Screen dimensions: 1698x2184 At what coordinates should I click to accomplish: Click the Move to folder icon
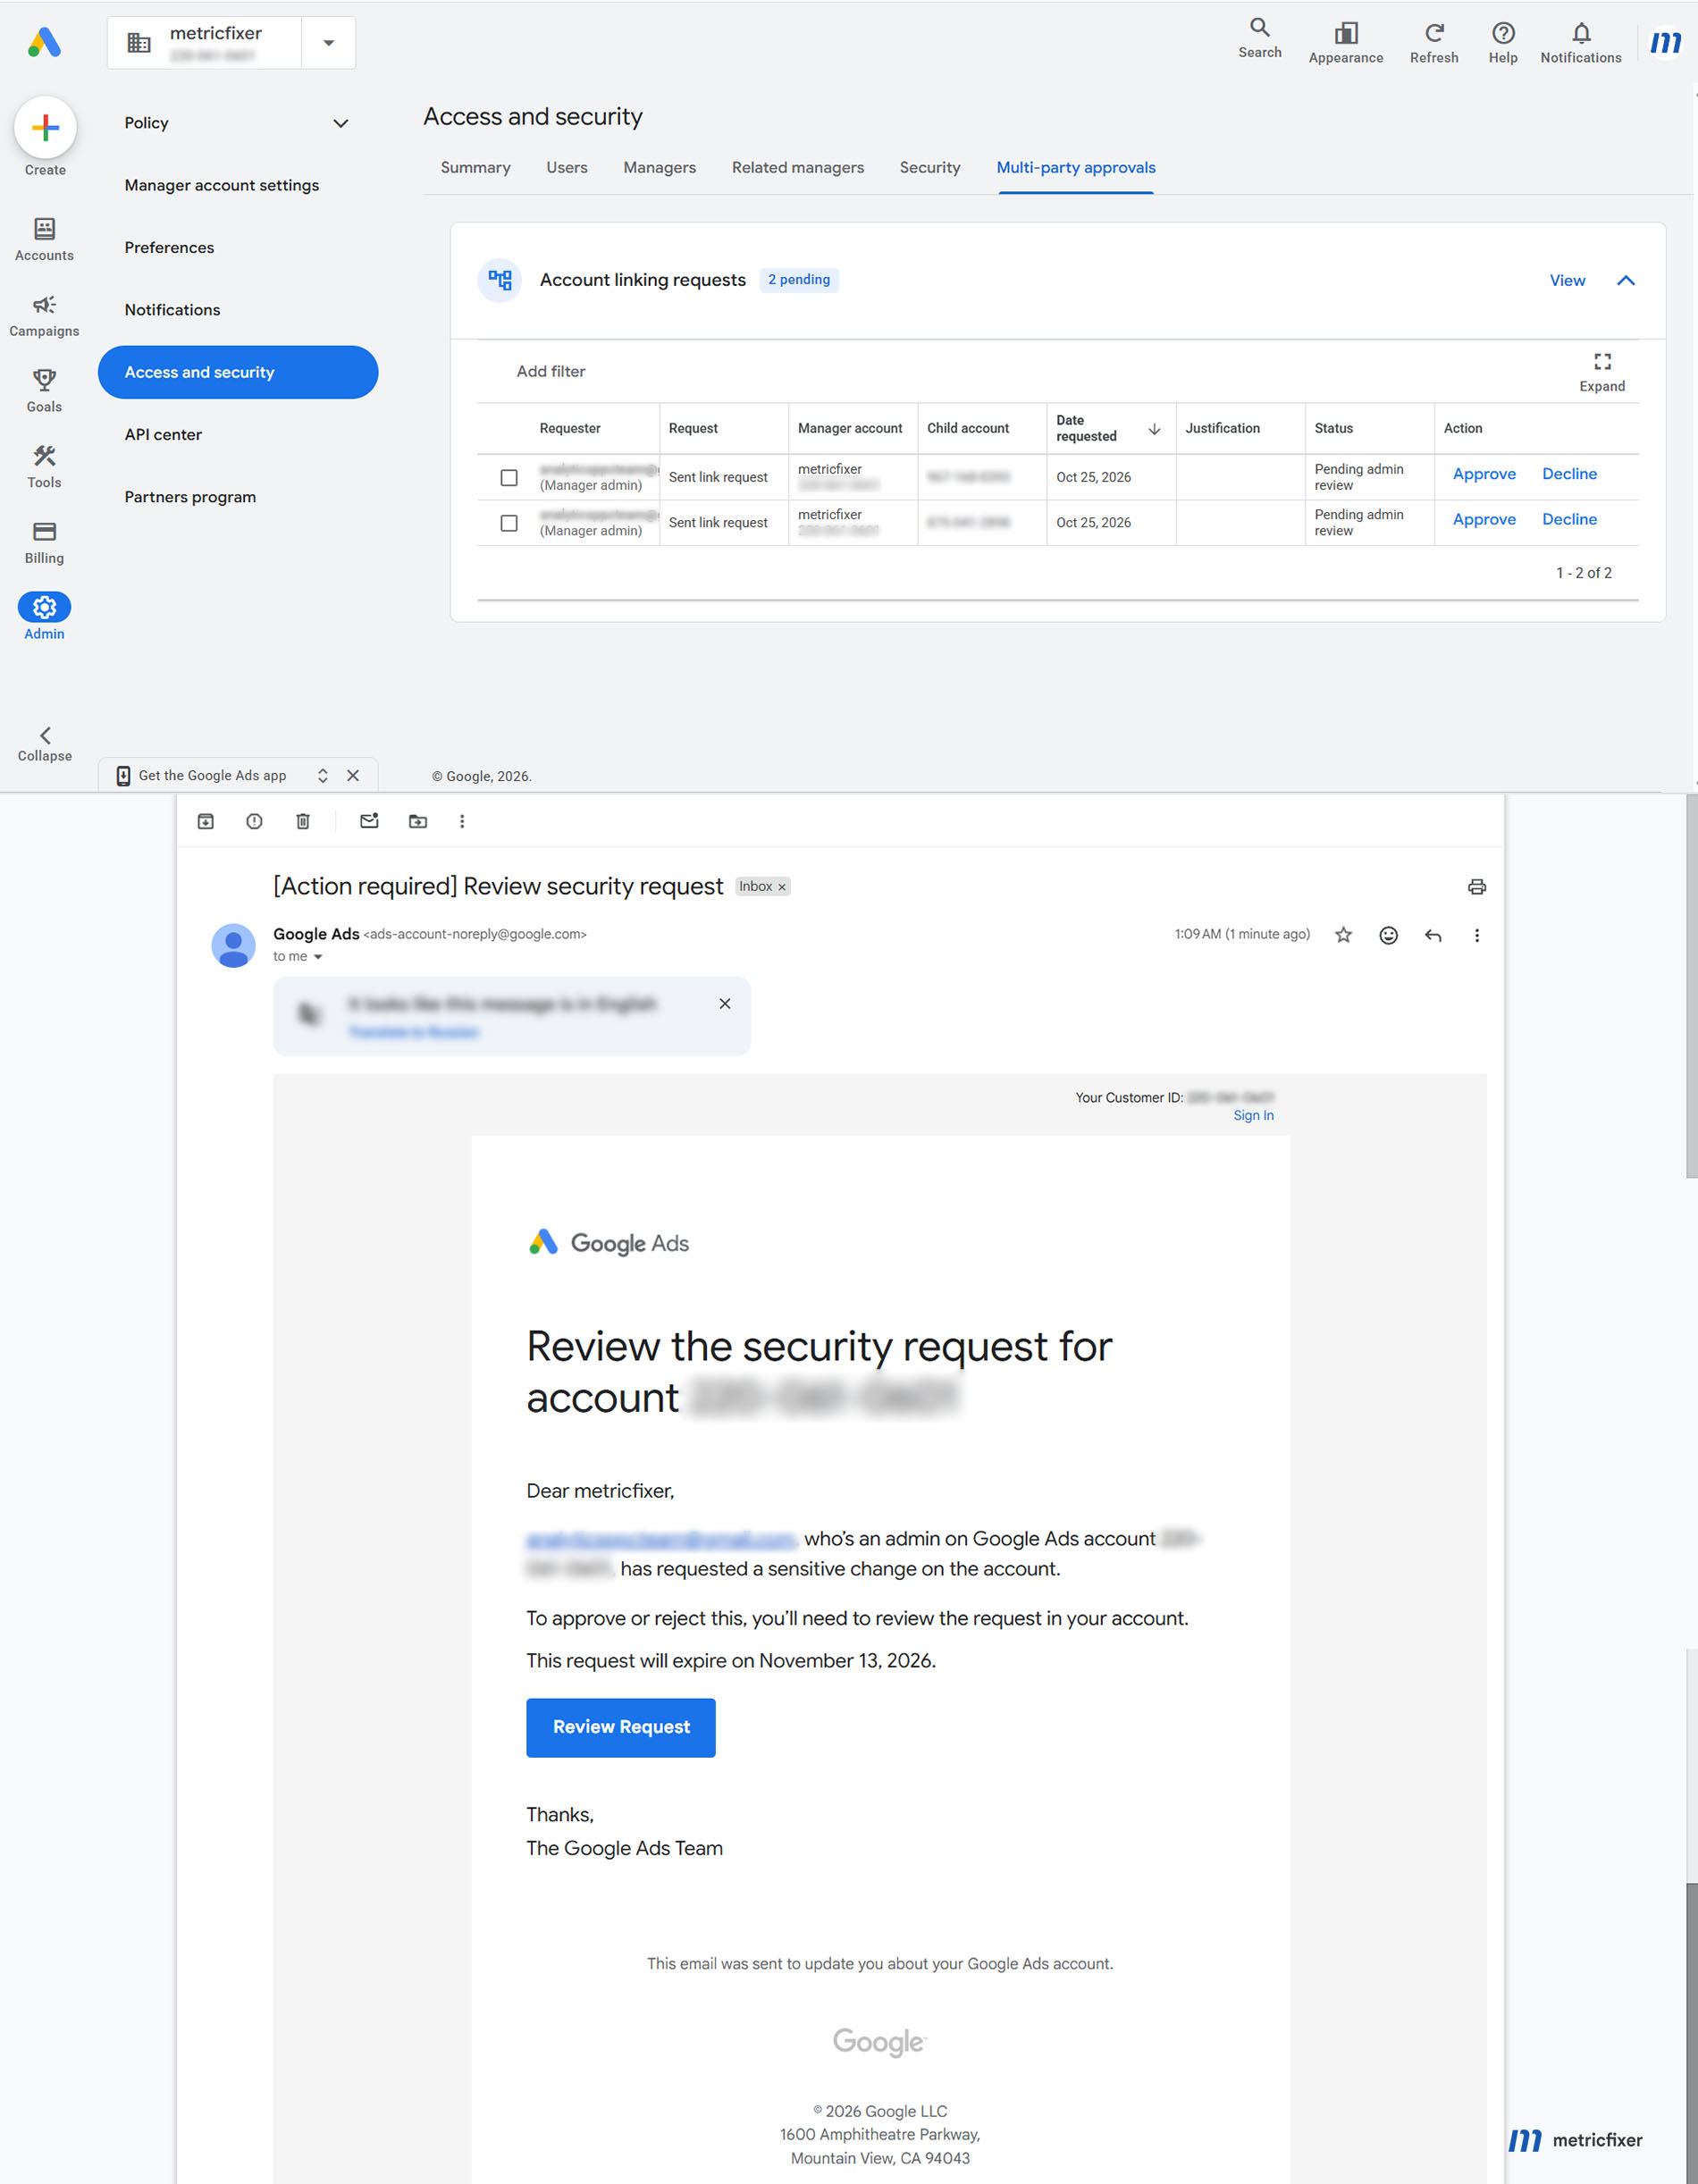(x=418, y=821)
